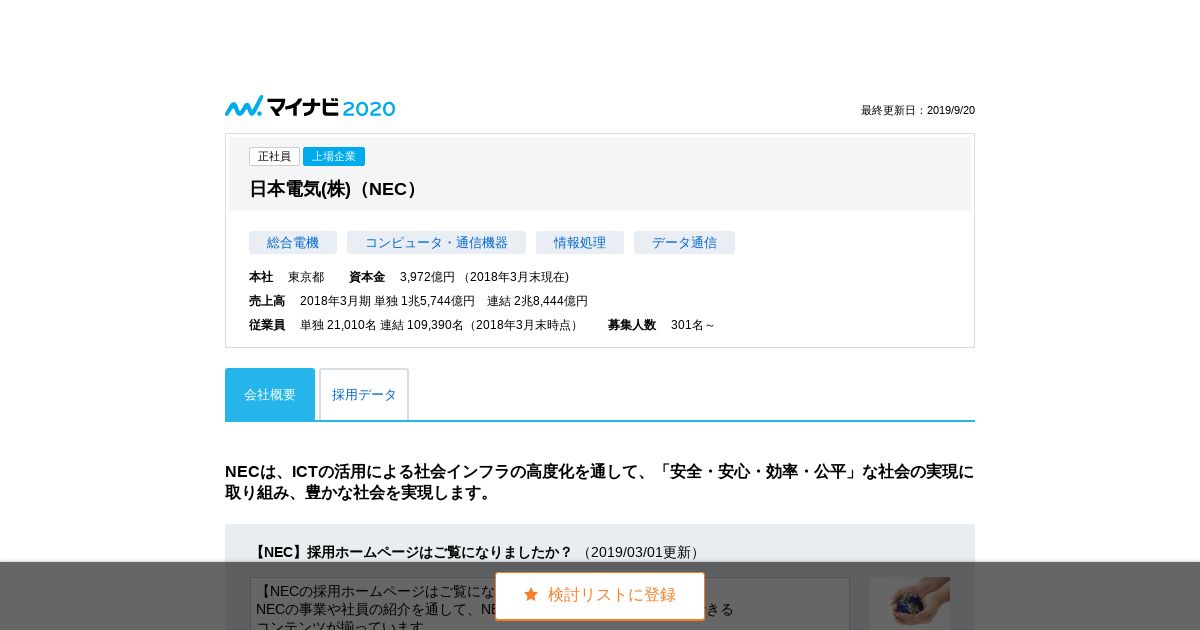Switch to the 採用データ tab
Image resolution: width=1200 pixels, height=630 pixels.
(364, 394)
